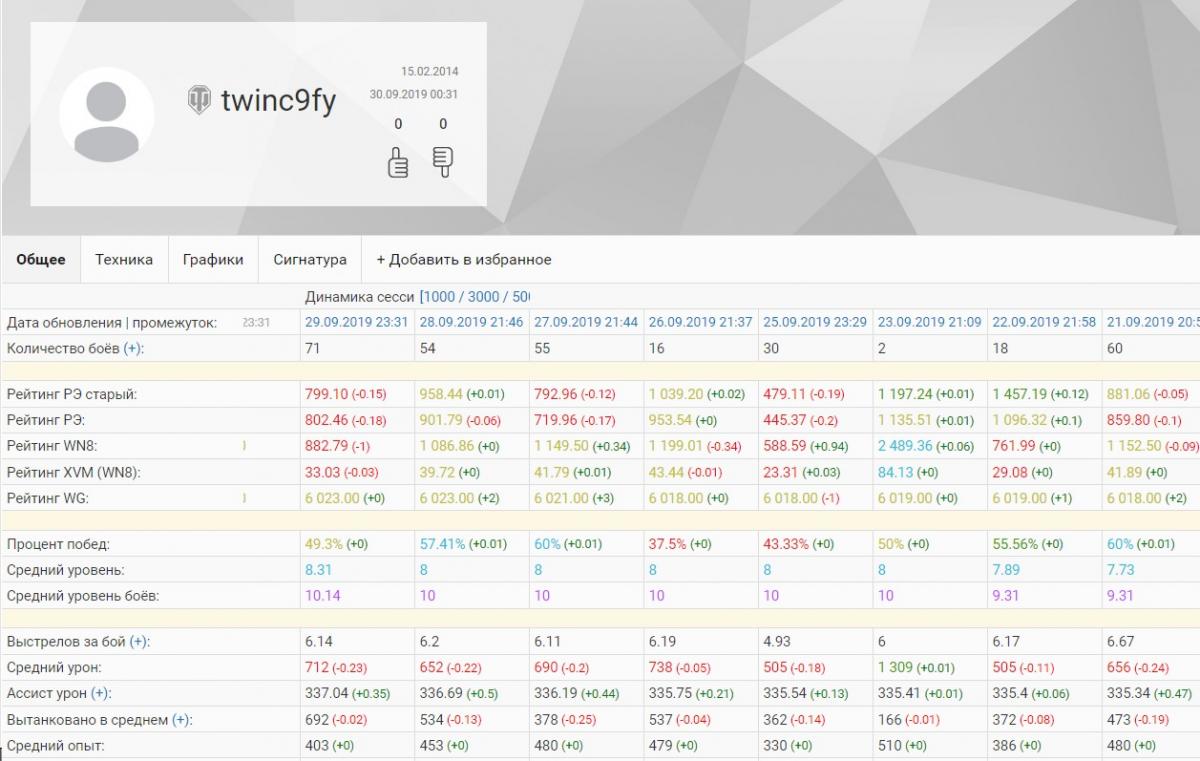Click the average experience value 510
Image resolution: width=1200 pixels, height=761 pixels.
click(889, 745)
